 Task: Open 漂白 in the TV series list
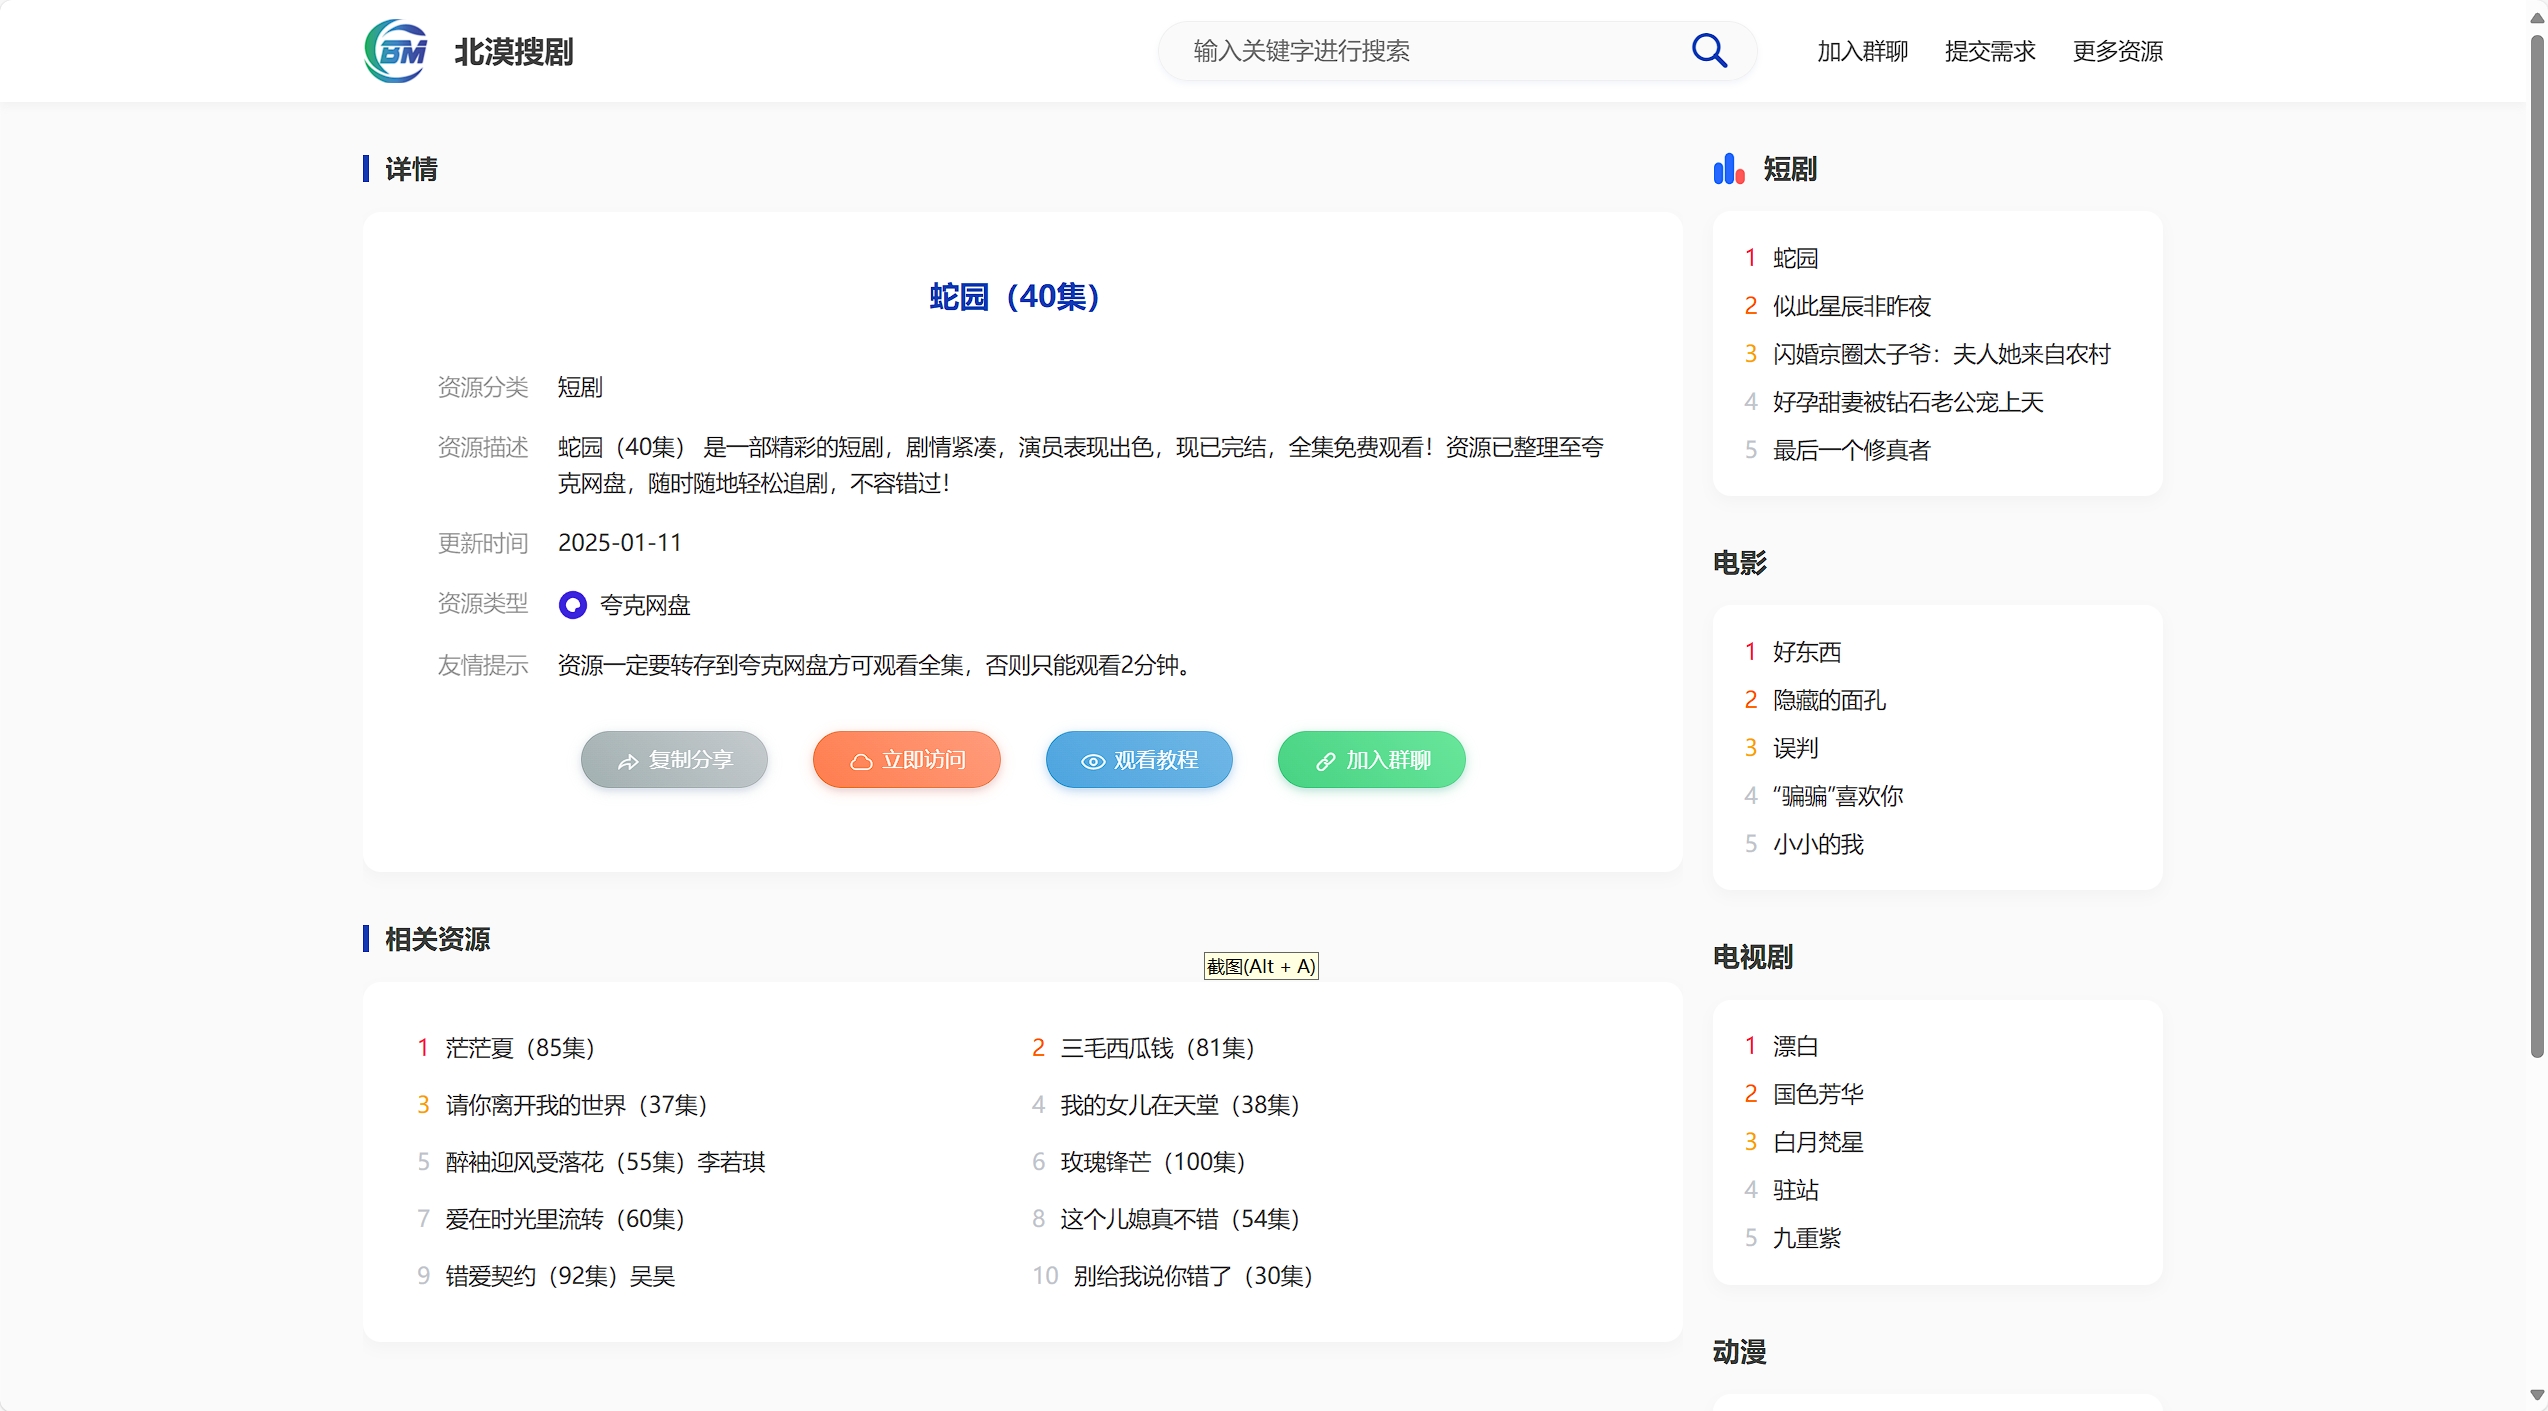click(x=1795, y=1046)
